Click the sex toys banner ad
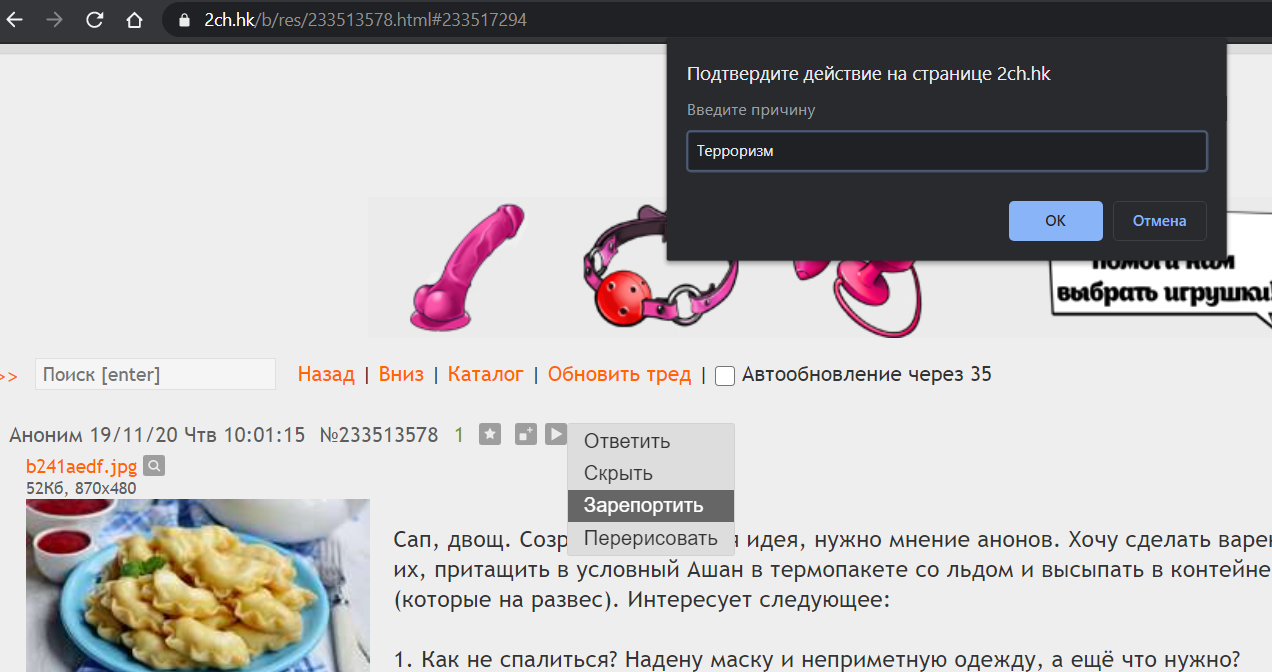 point(820,268)
